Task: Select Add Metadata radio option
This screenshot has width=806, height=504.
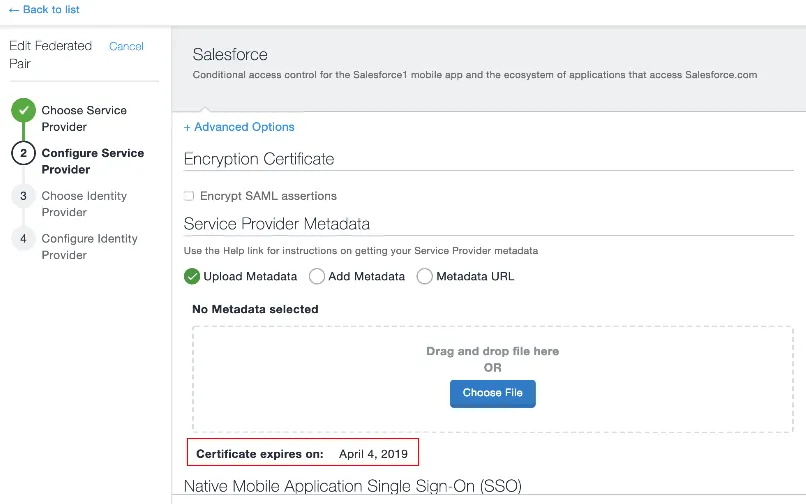Action: tap(317, 276)
